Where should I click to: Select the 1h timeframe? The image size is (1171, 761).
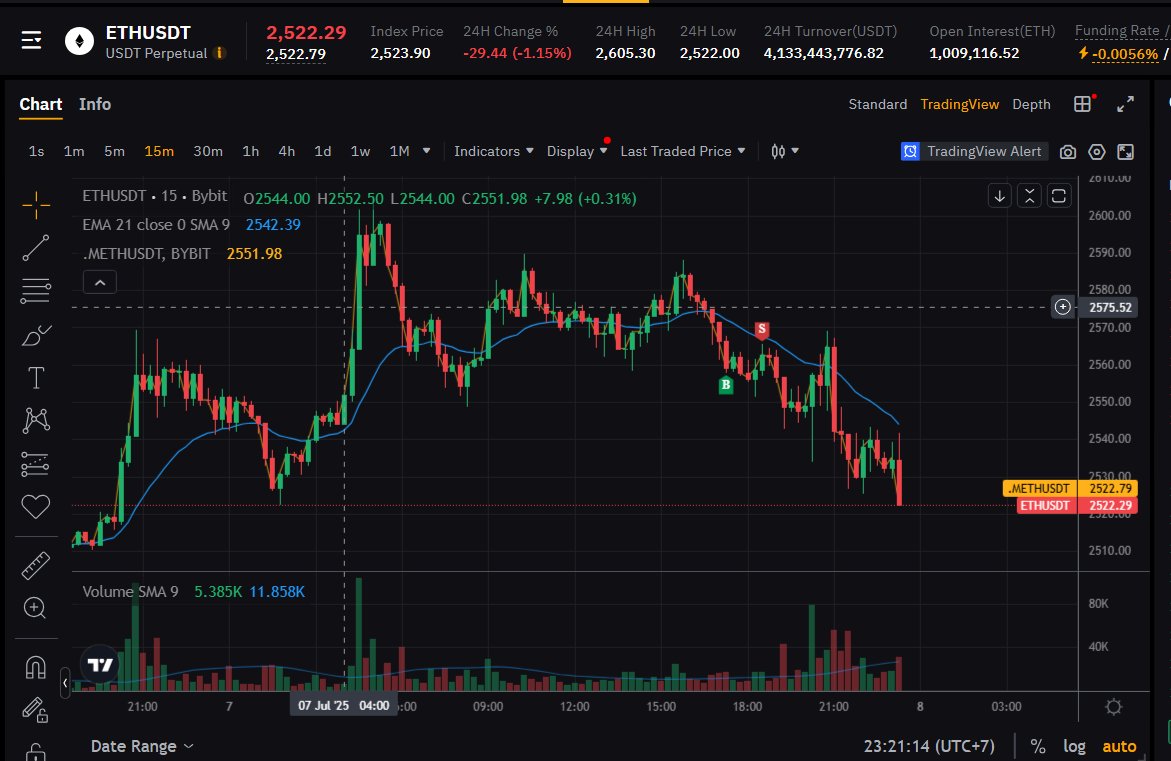pyautogui.click(x=250, y=152)
